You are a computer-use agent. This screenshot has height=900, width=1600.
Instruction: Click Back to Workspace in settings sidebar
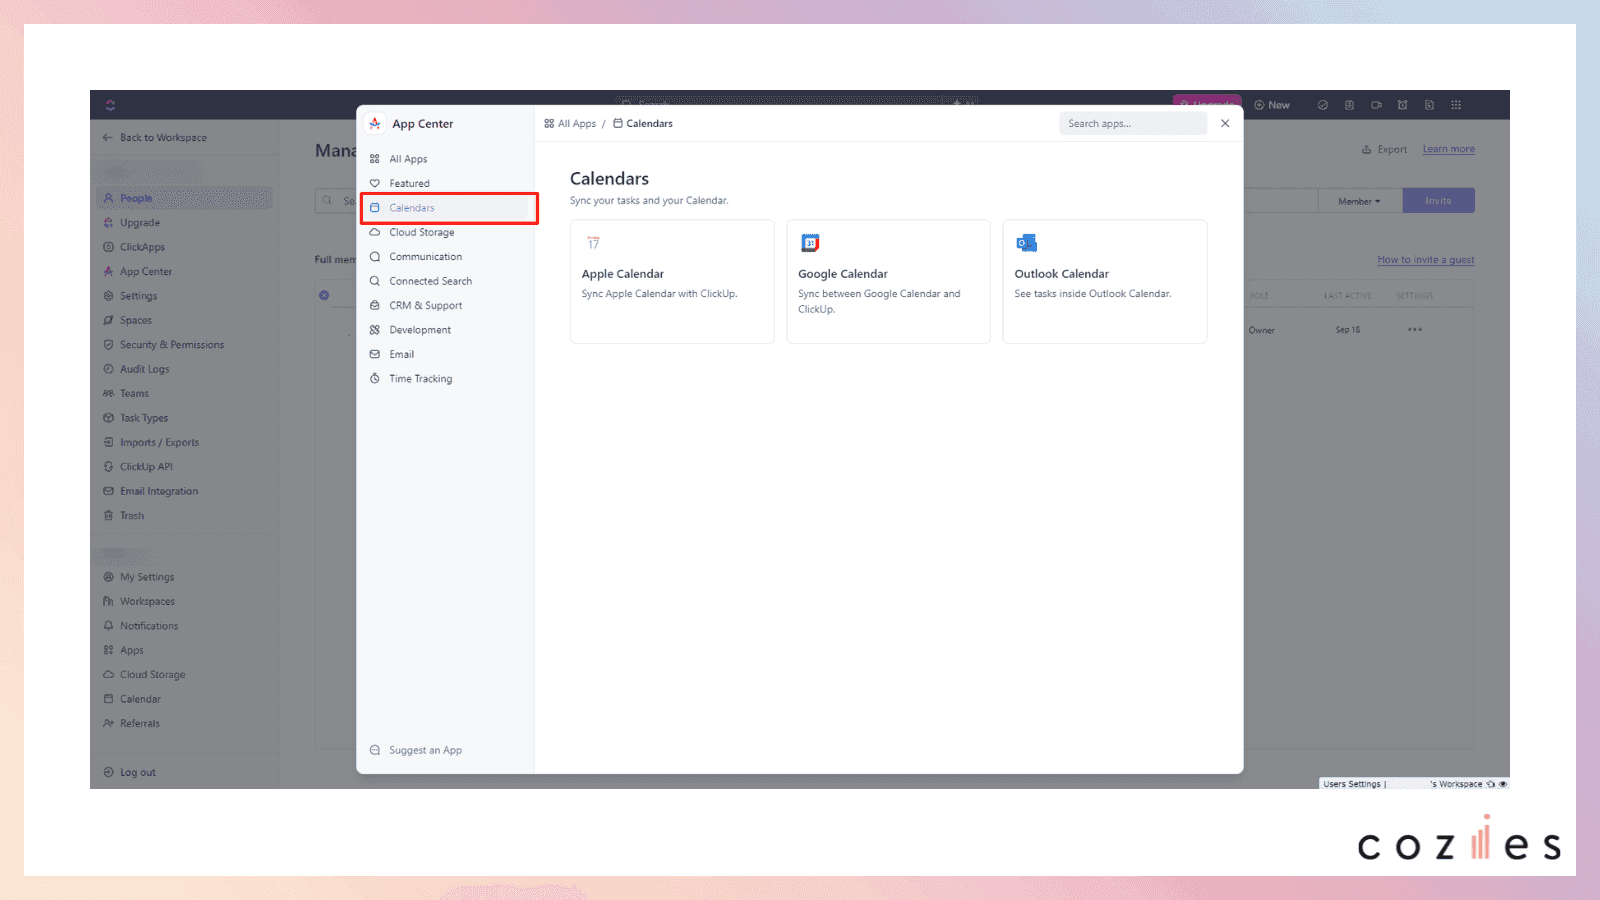pyautogui.click(x=155, y=138)
